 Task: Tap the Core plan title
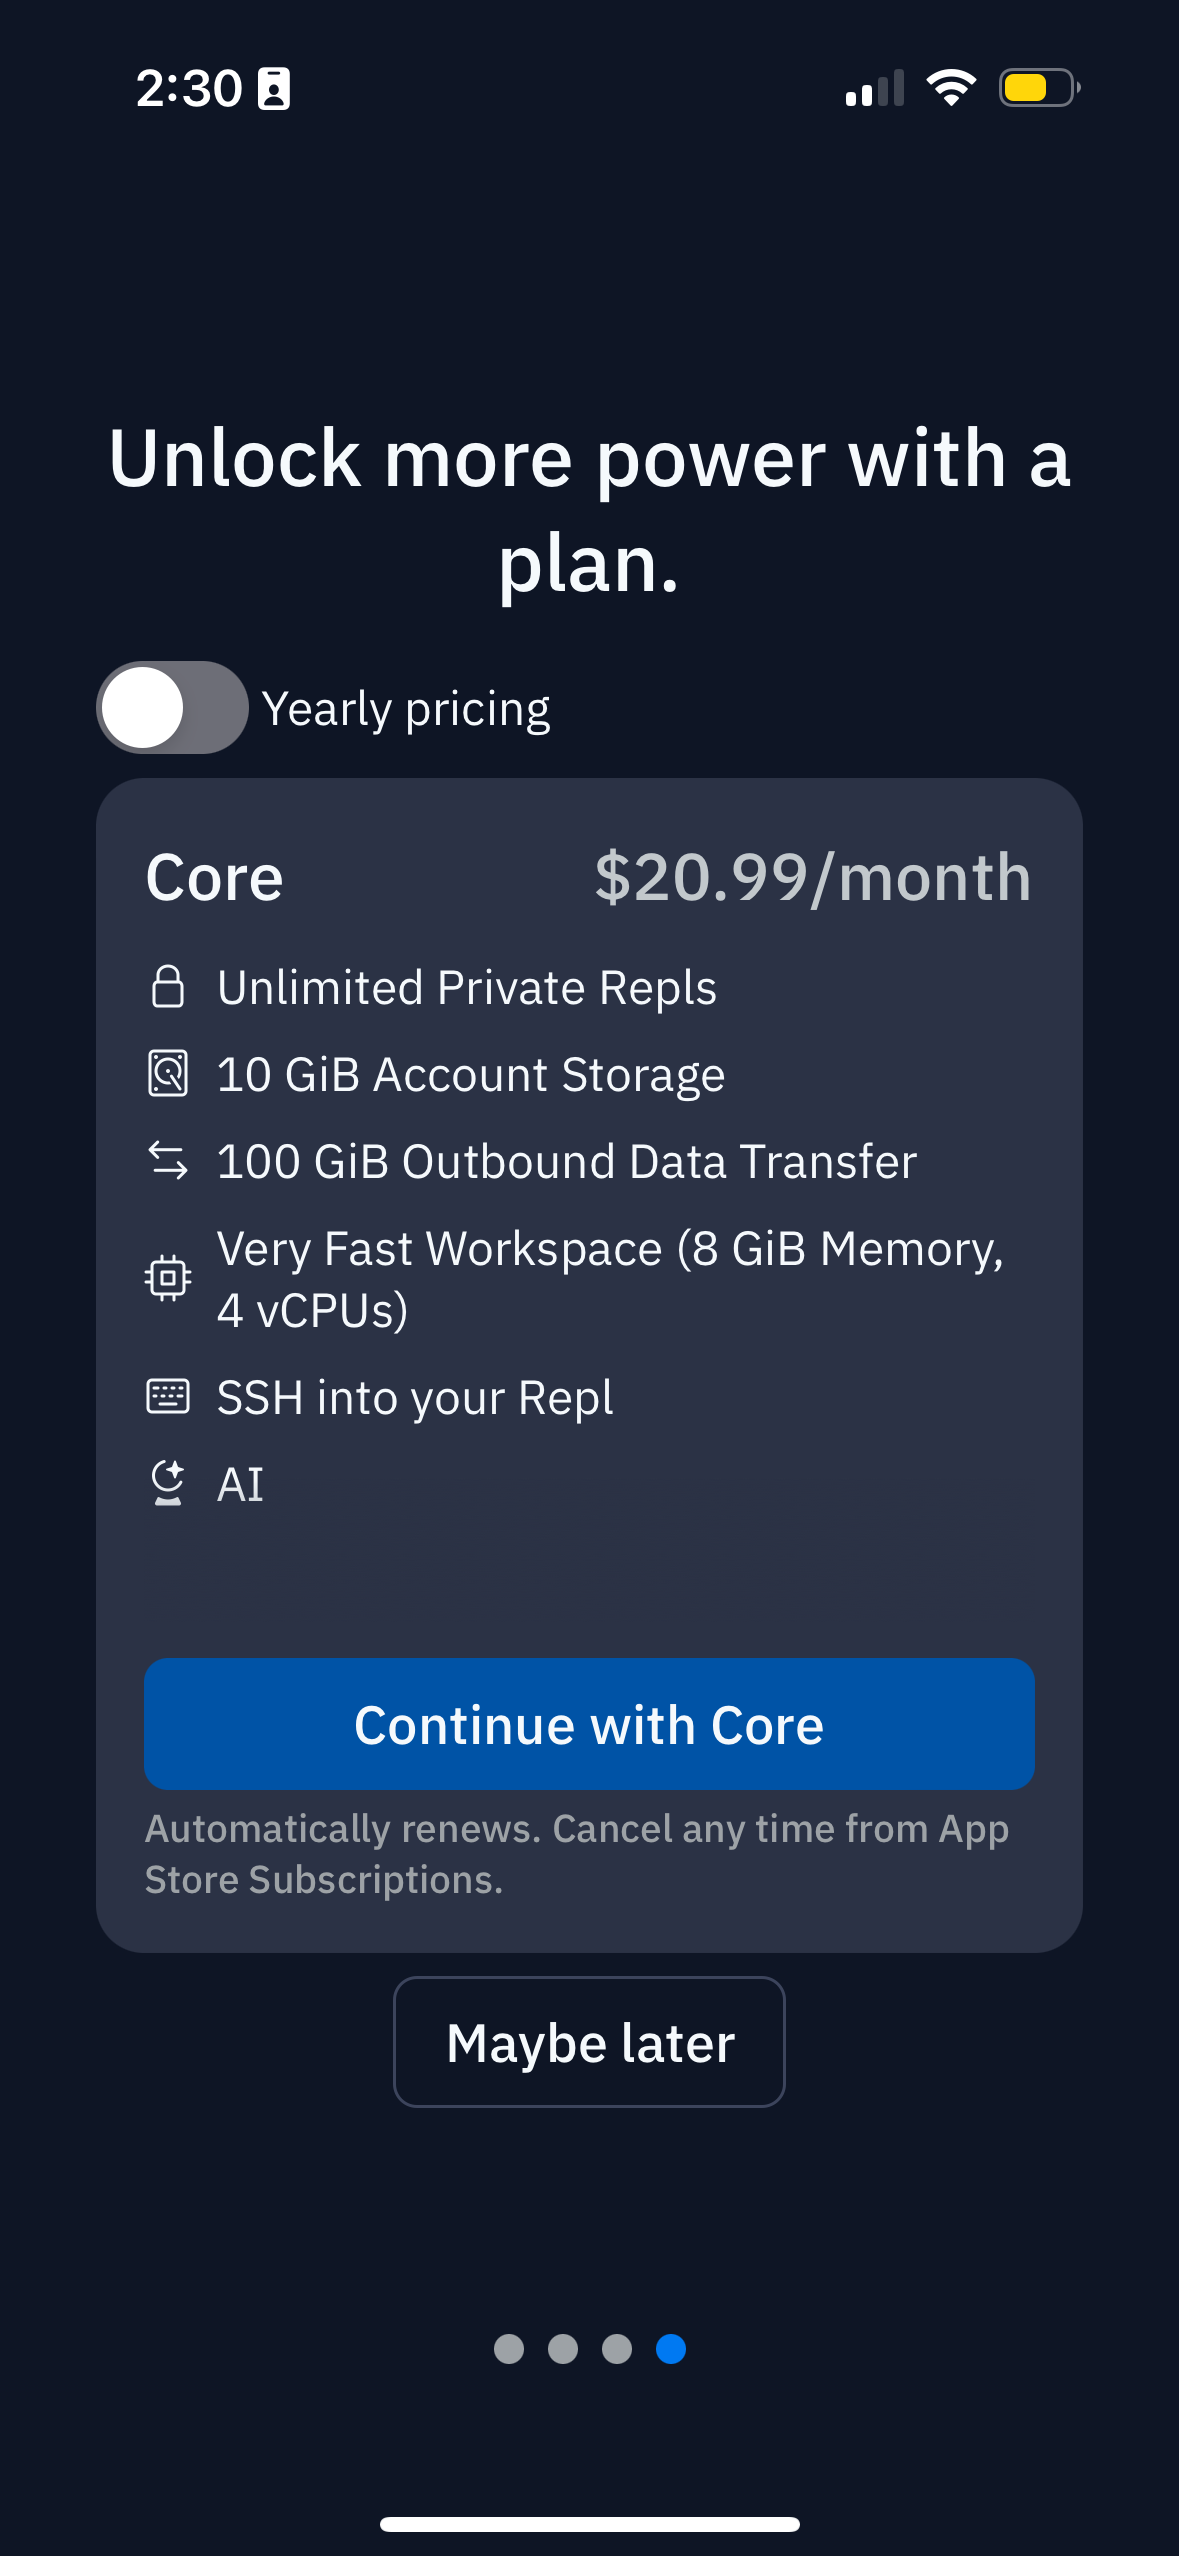click(x=215, y=878)
